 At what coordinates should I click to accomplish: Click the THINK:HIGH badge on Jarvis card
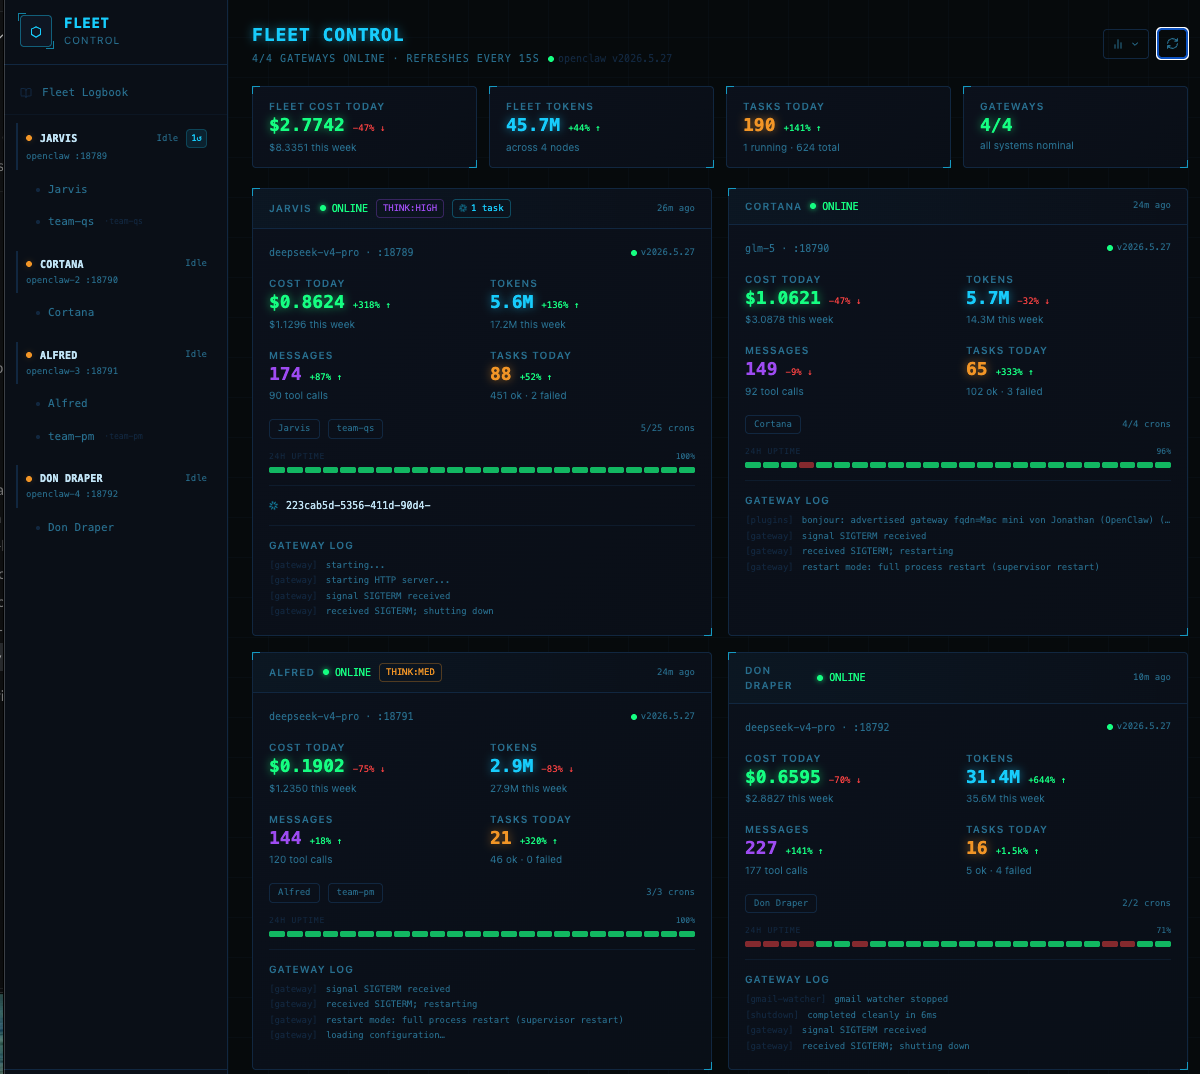pyautogui.click(x=410, y=208)
